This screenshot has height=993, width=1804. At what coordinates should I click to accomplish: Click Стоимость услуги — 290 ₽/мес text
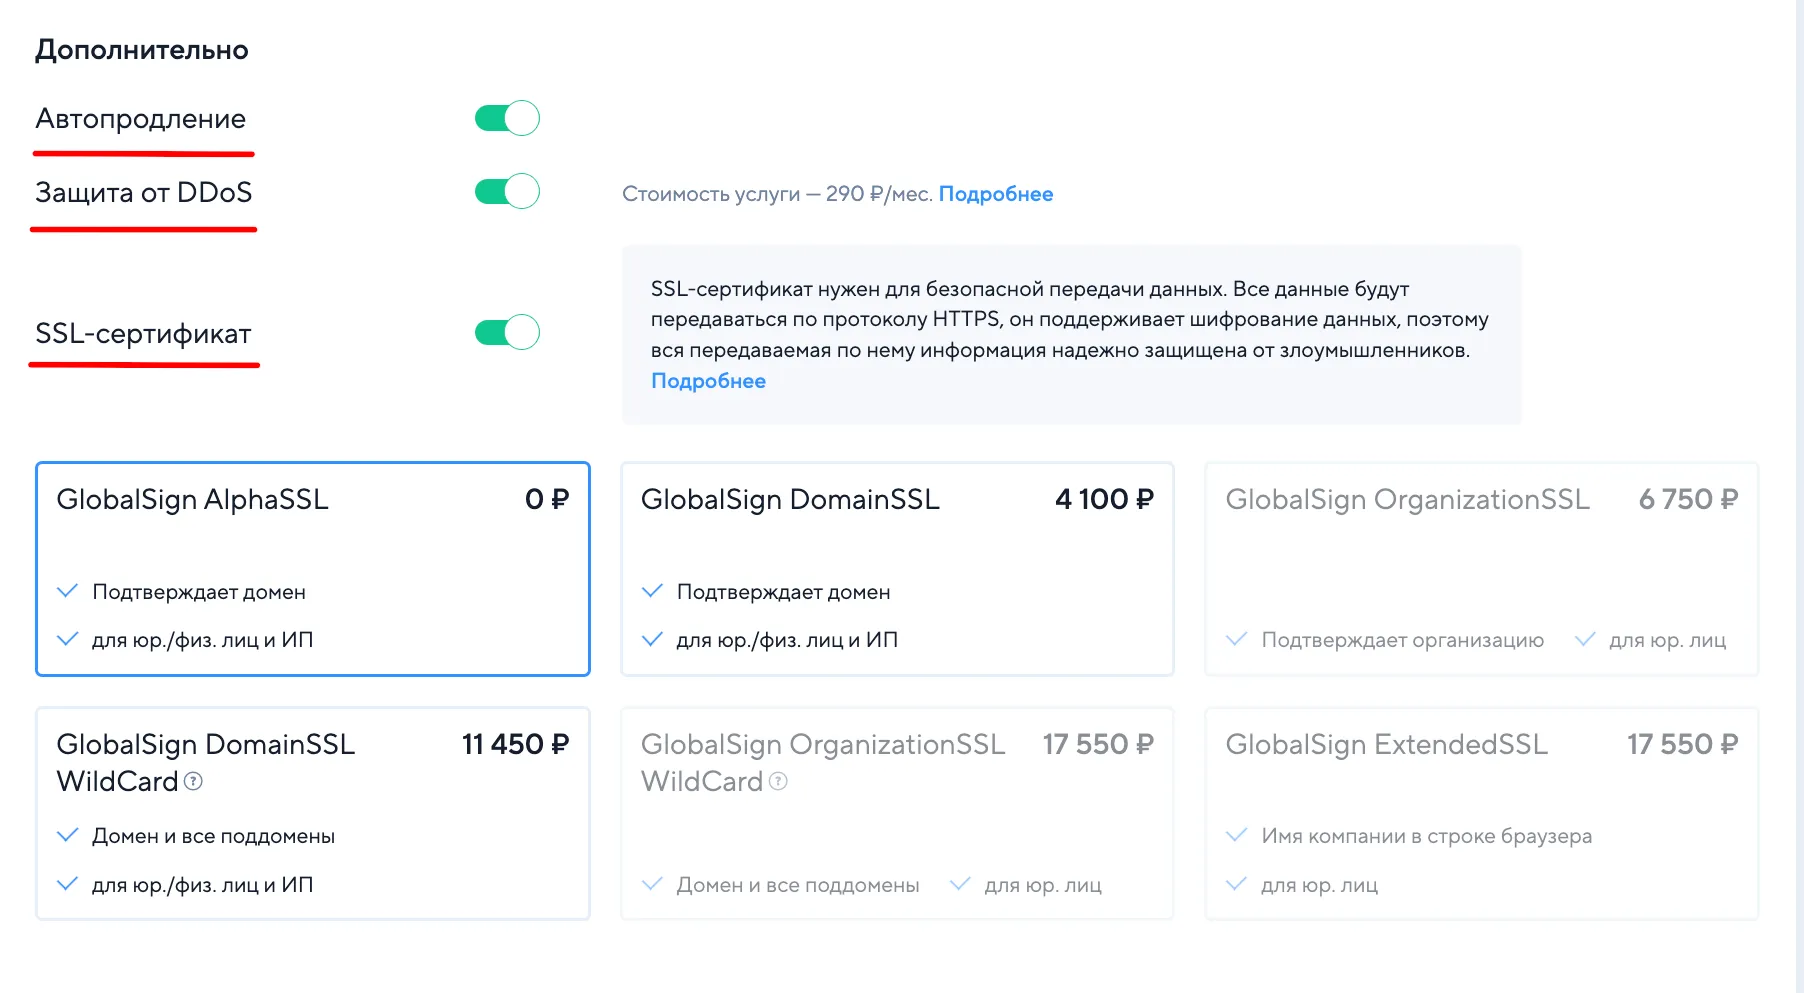tap(777, 194)
